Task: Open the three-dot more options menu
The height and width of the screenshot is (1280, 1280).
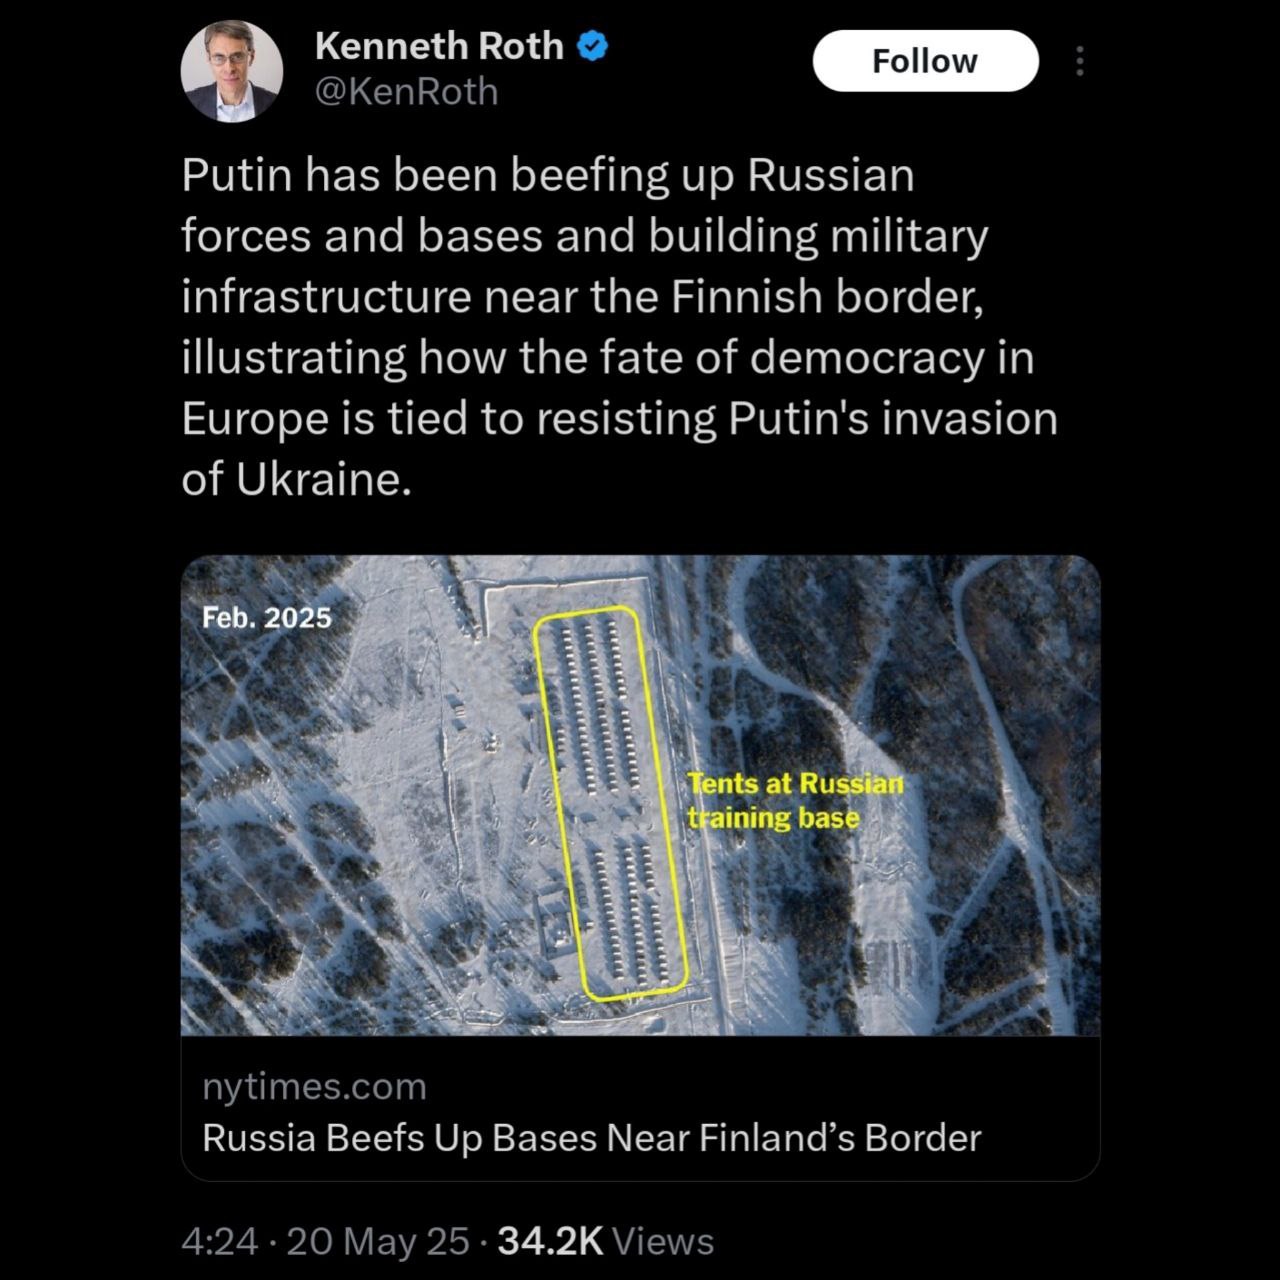Action: click(x=1079, y=61)
